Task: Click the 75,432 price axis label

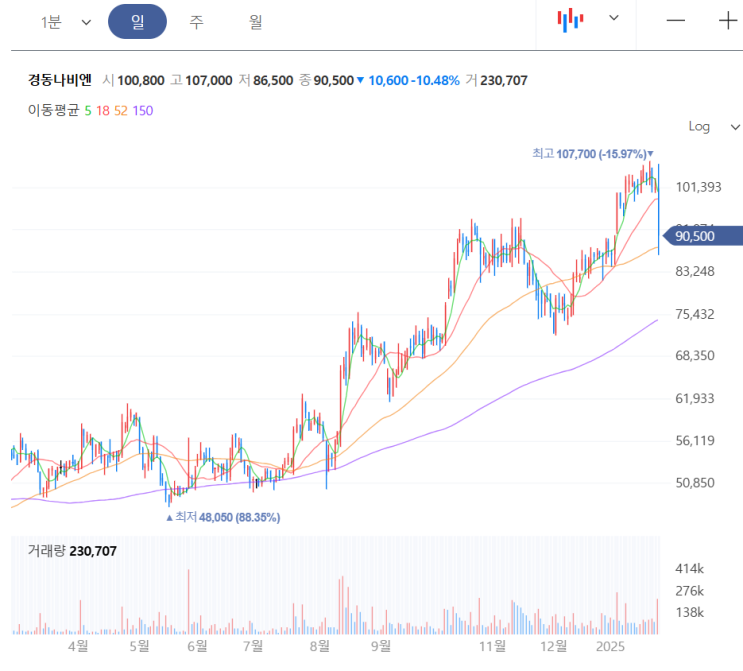Action: [x=695, y=314]
